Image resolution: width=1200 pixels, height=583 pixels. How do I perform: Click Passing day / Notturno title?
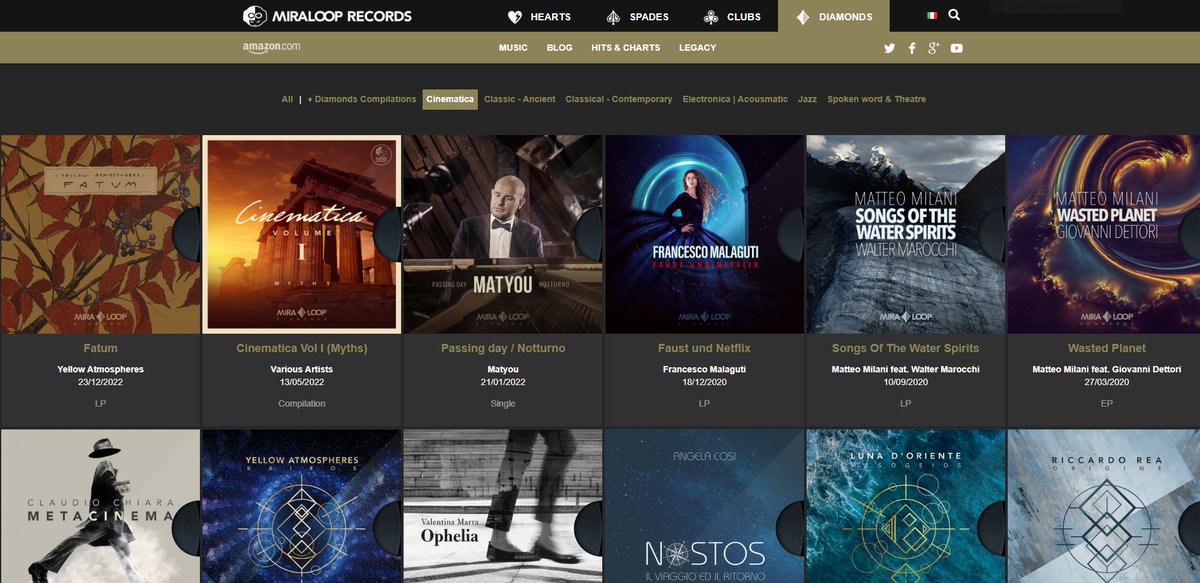click(x=503, y=348)
